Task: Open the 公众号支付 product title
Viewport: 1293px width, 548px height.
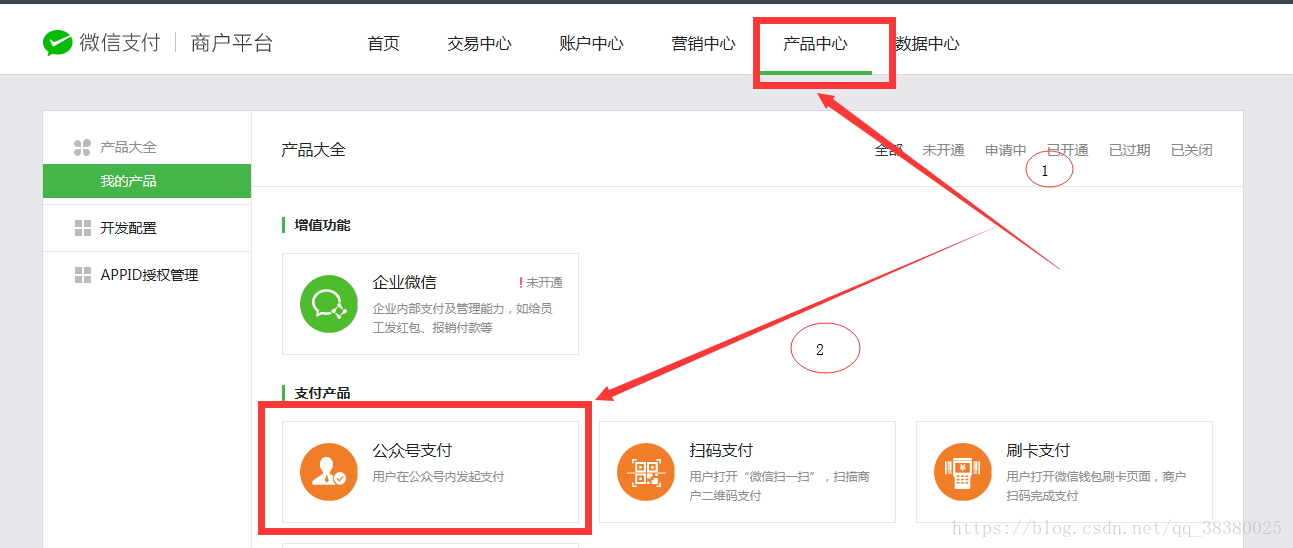Action: pos(412,450)
